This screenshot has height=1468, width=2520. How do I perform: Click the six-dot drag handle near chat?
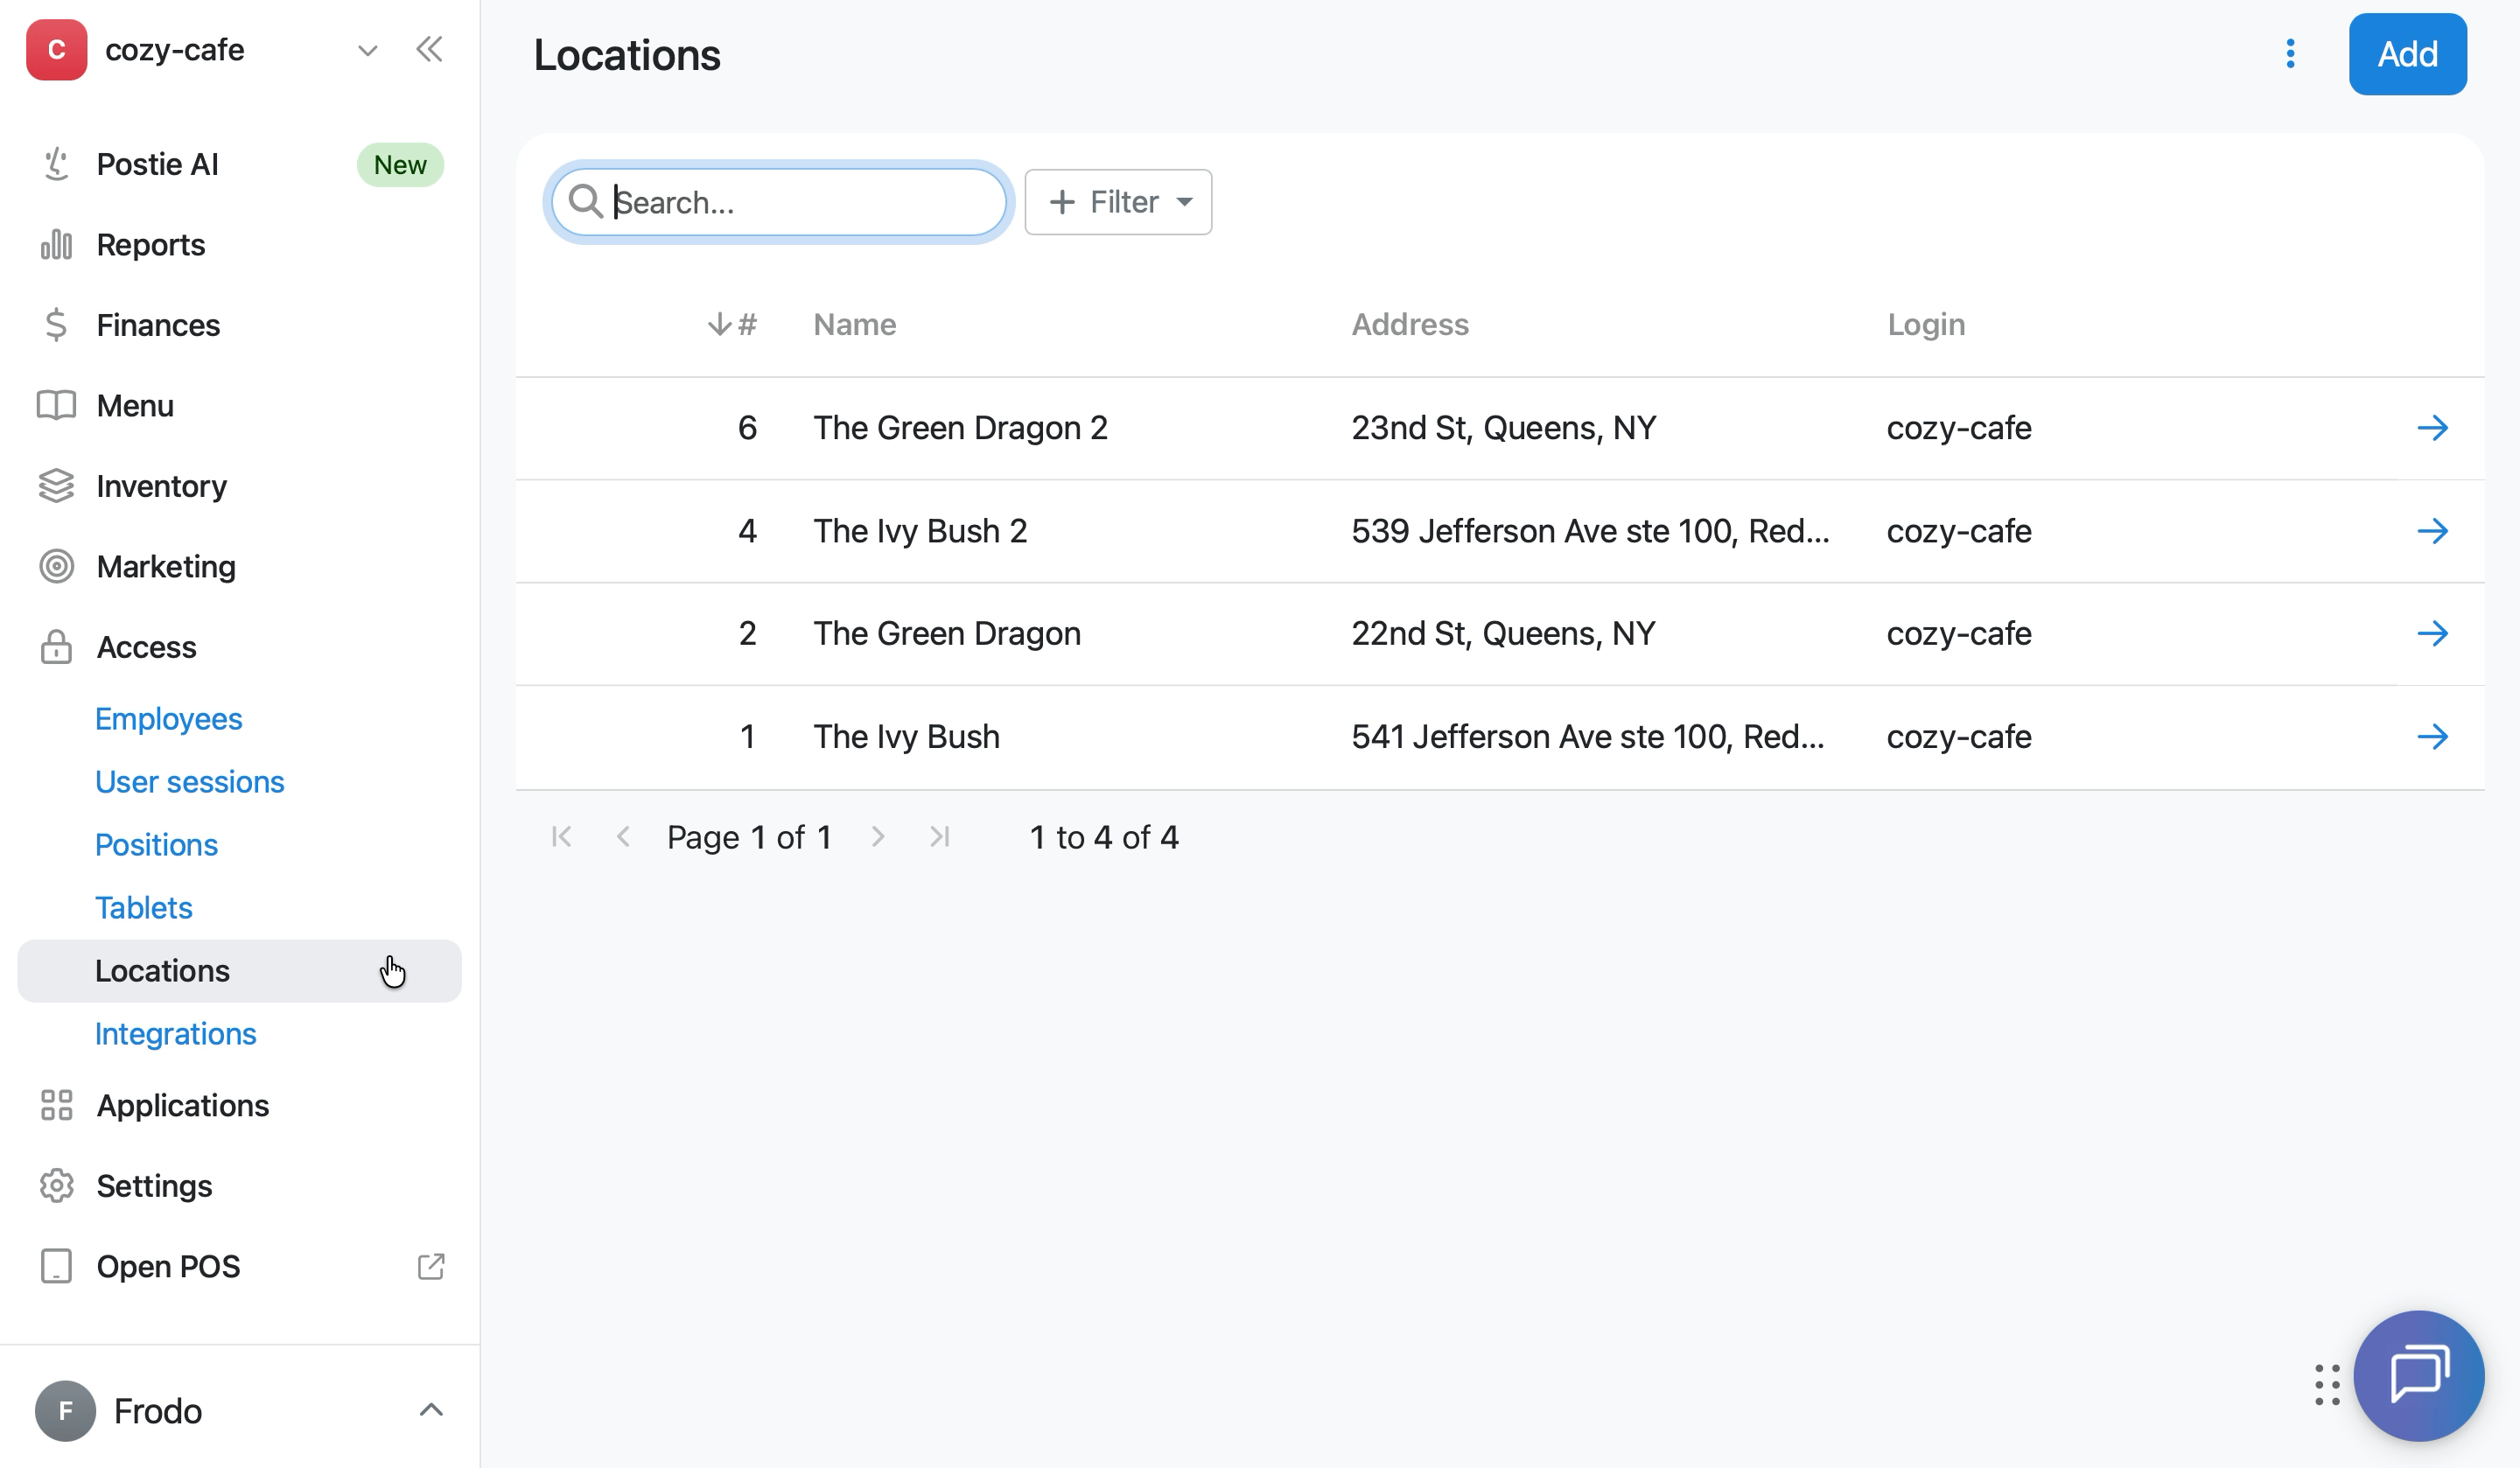tap(2327, 1385)
